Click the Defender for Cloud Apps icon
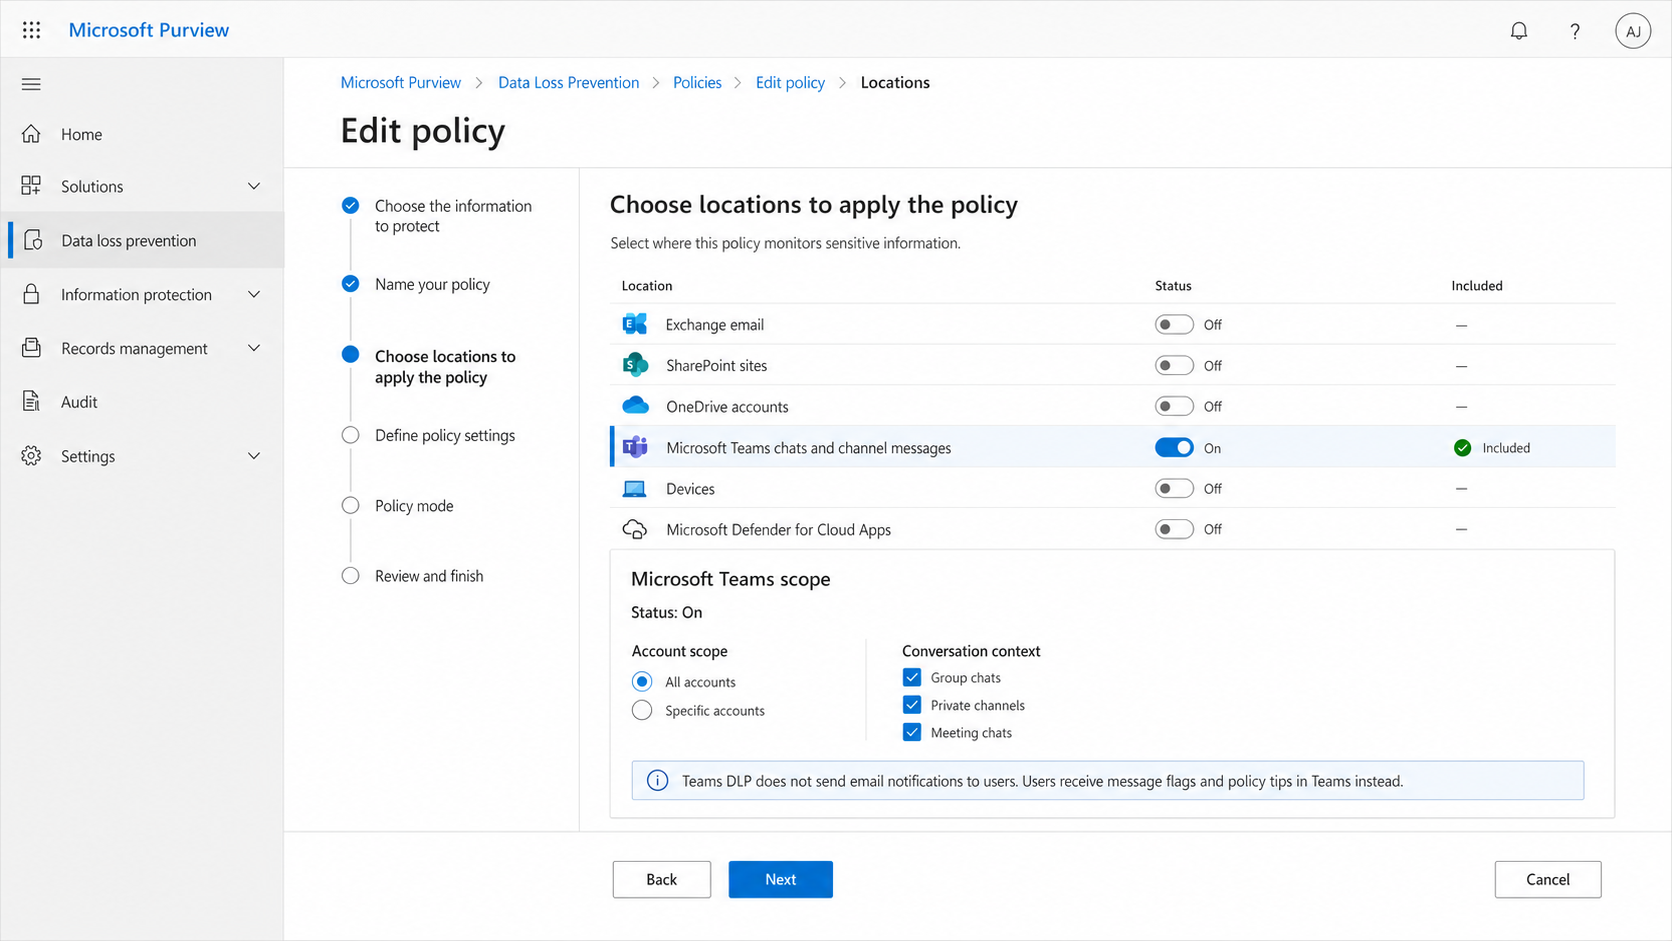The image size is (1672, 941). (x=635, y=529)
